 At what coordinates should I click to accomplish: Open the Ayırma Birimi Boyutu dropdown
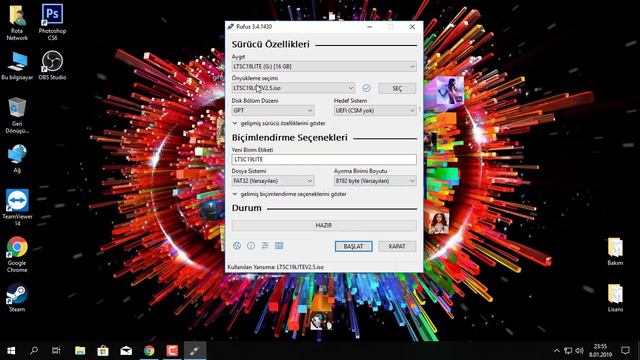tap(375, 181)
